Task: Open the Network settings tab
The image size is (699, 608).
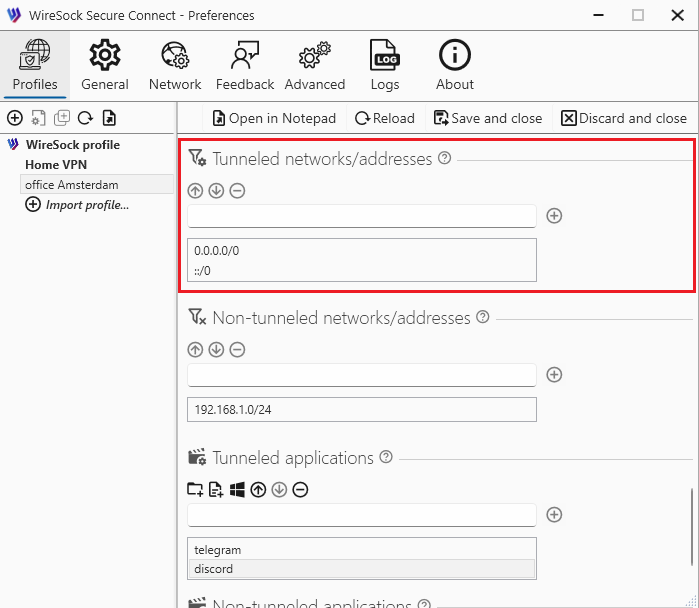Action: tap(175, 65)
